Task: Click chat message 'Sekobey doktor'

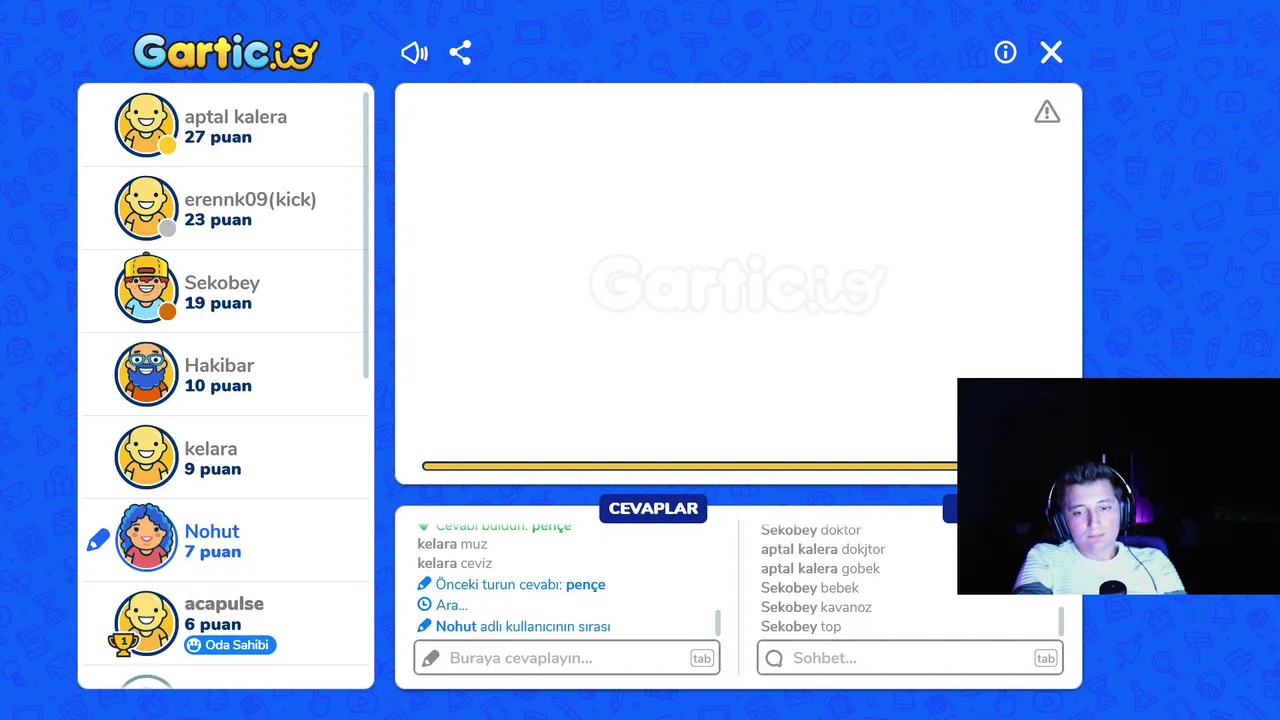Action: coord(811,530)
